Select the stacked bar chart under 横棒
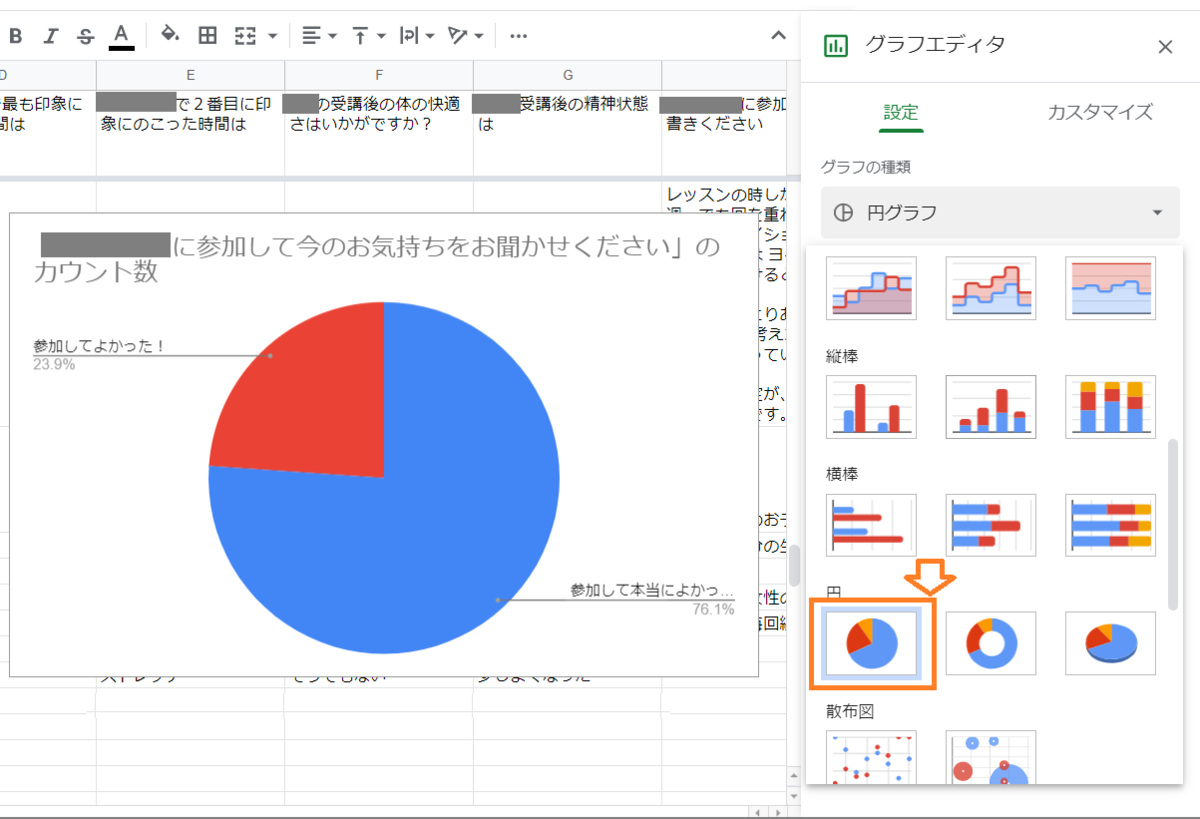 (x=991, y=525)
